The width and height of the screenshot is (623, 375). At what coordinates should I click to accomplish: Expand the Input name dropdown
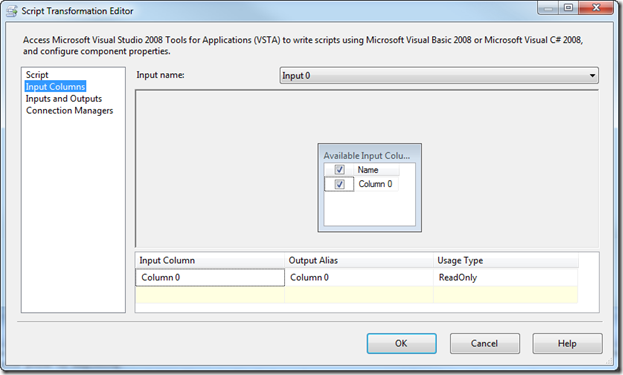click(x=439, y=75)
